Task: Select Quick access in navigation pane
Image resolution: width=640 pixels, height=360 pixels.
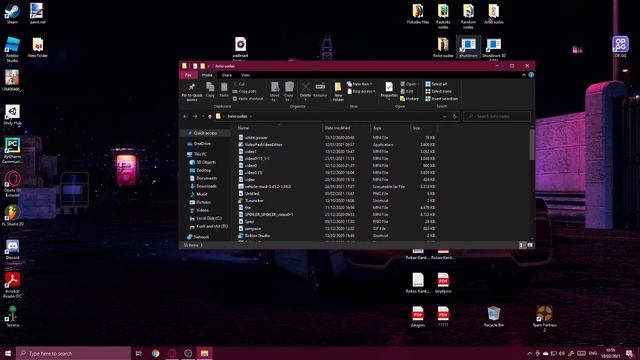Action: click(x=204, y=133)
